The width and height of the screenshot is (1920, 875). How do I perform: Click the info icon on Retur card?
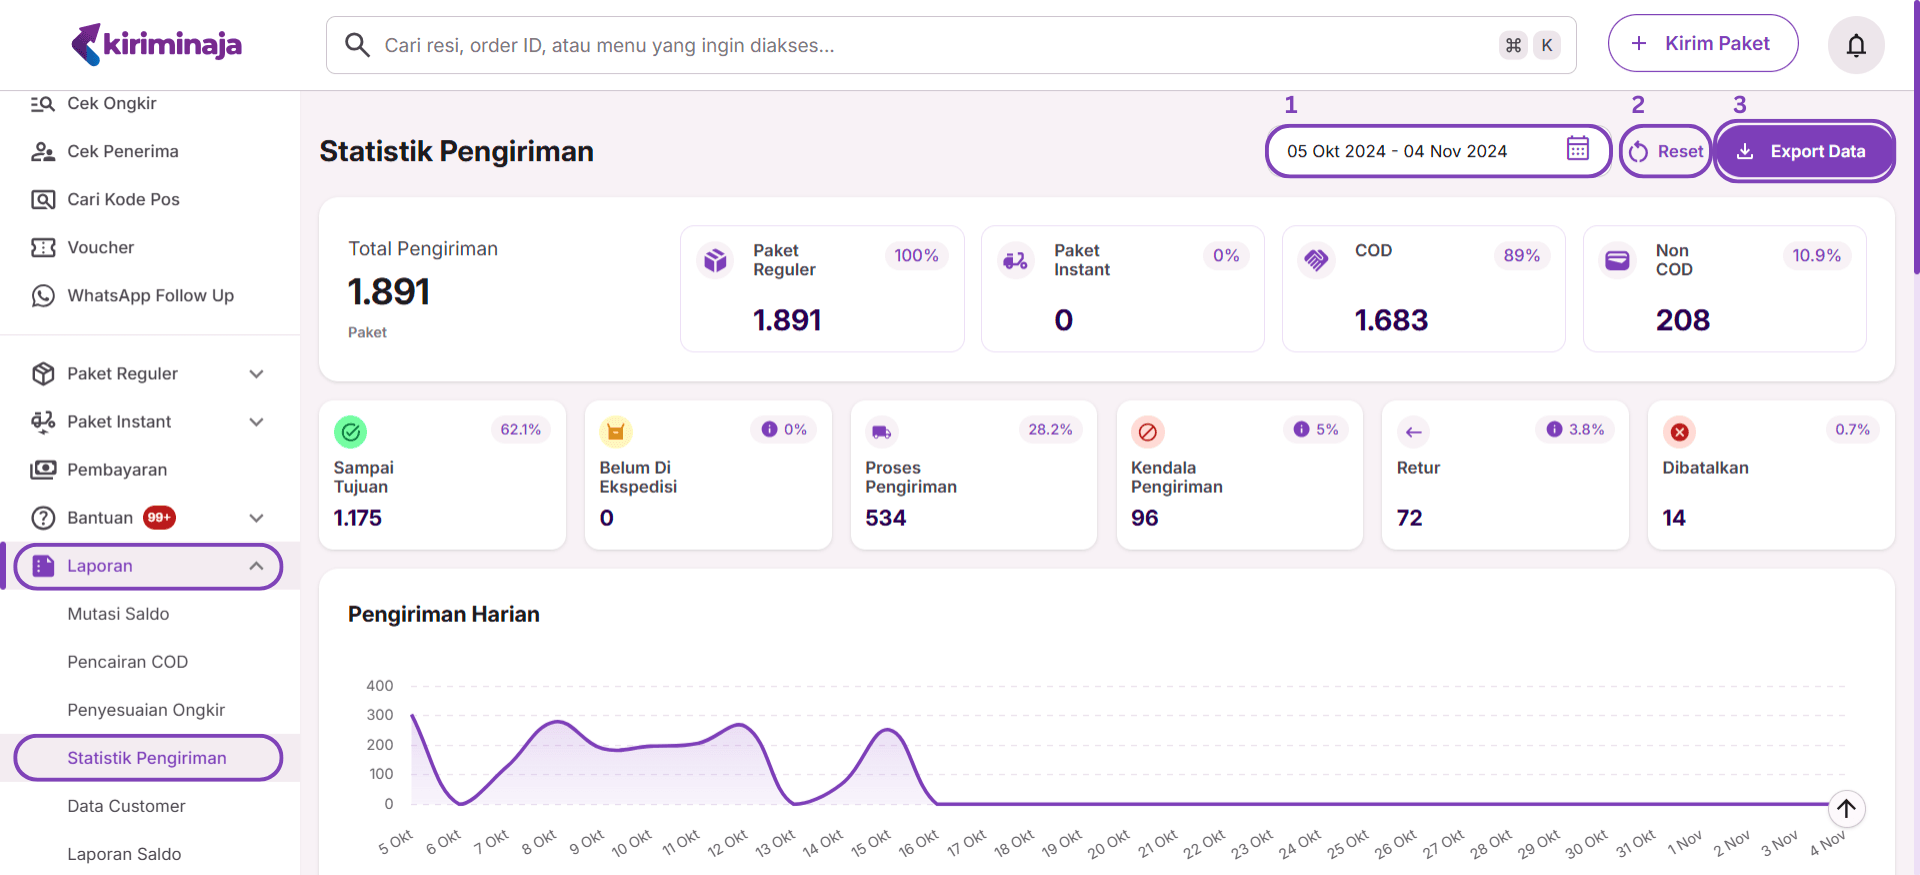click(1553, 429)
